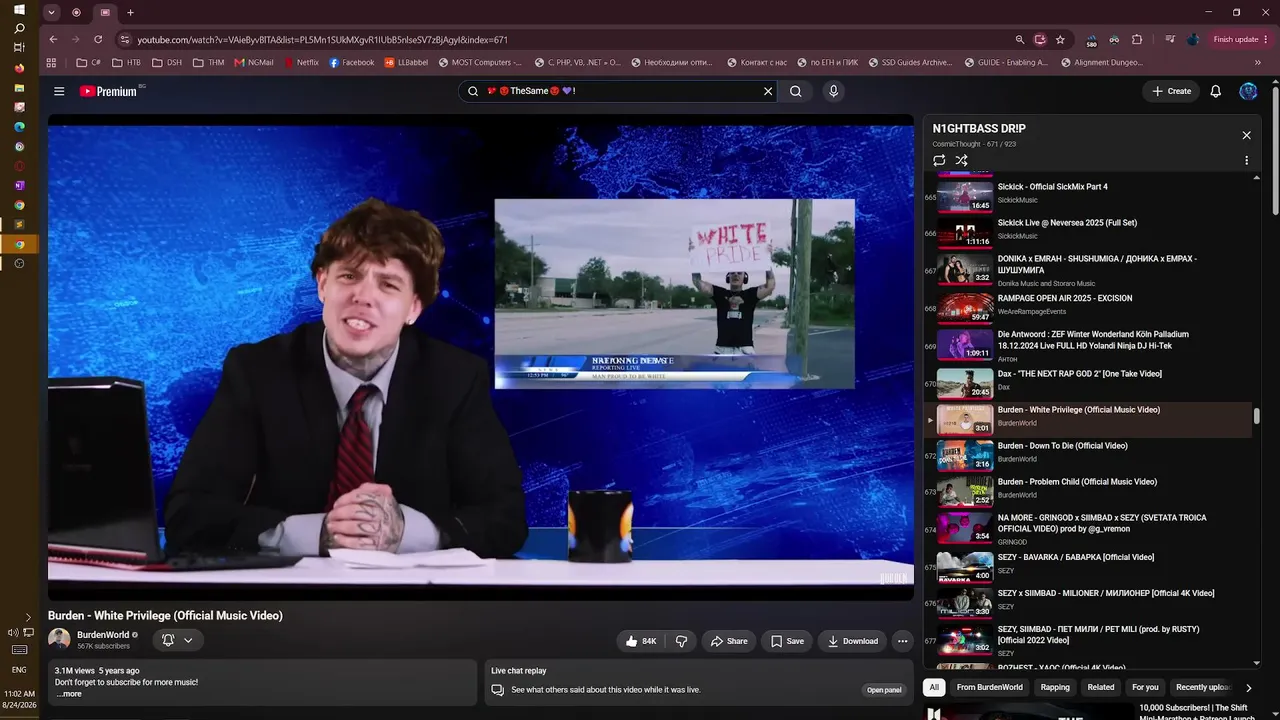
Task: Download the video
Action: tap(852, 641)
